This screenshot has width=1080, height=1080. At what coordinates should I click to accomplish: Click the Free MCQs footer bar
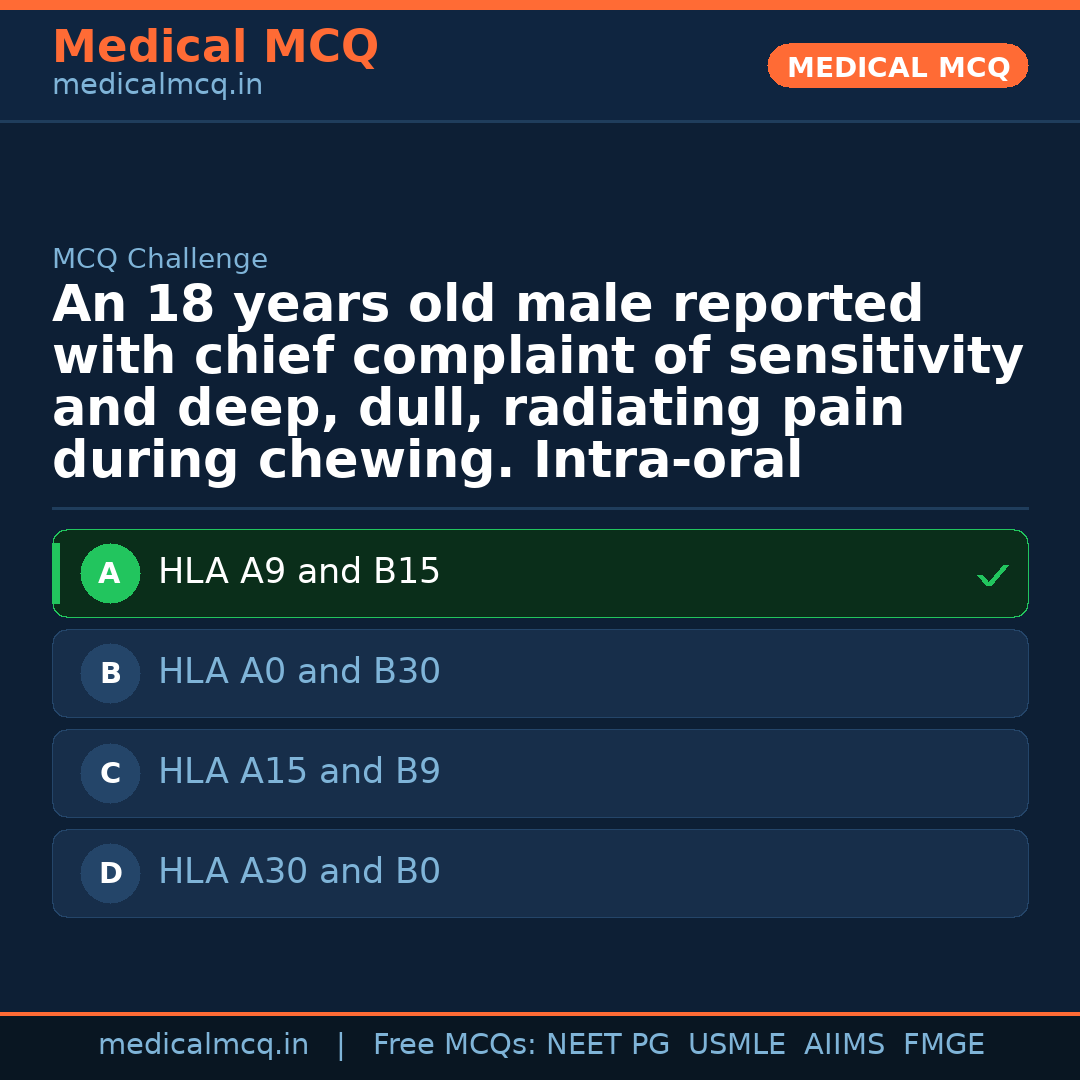tap(540, 1044)
